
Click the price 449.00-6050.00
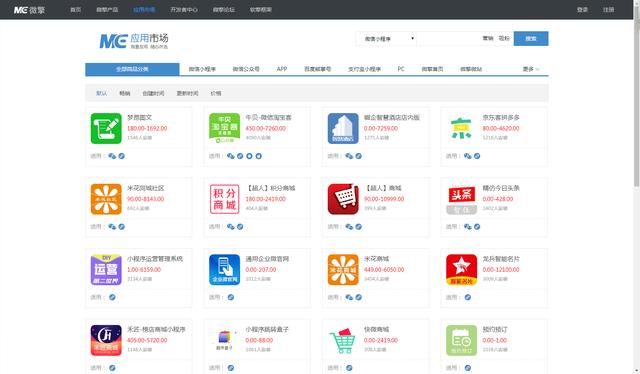384,269
